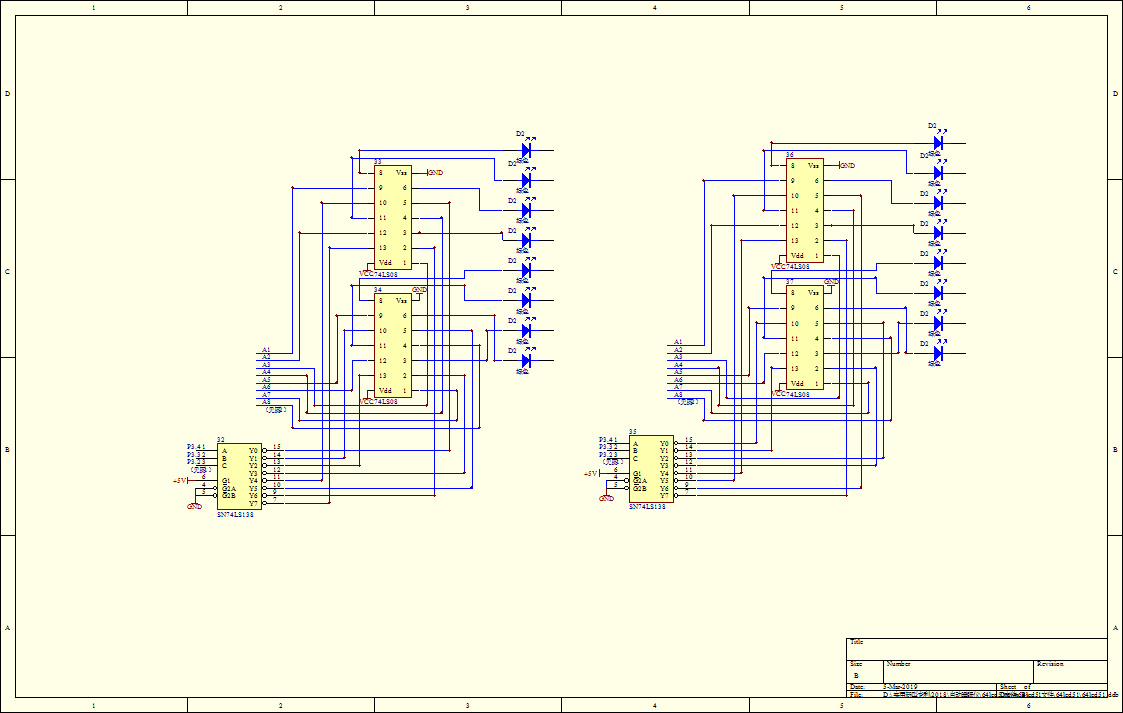Select GND symbol beside chip 33 Vss pin
Image resolution: width=1123 pixels, height=713 pixels.
pyautogui.click(x=435, y=173)
